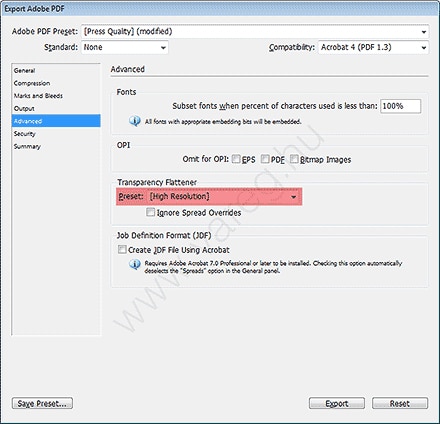Screen dimensions: 440x424
Task: Enable Ignore Spread Overrides checkbox
Action: [x=151, y=212]
